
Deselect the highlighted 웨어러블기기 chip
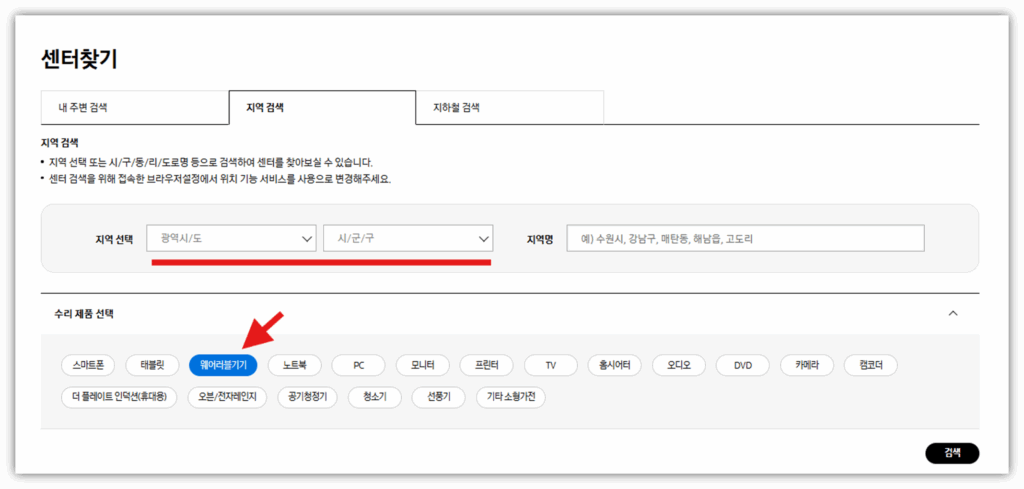[x=223, y=365]
